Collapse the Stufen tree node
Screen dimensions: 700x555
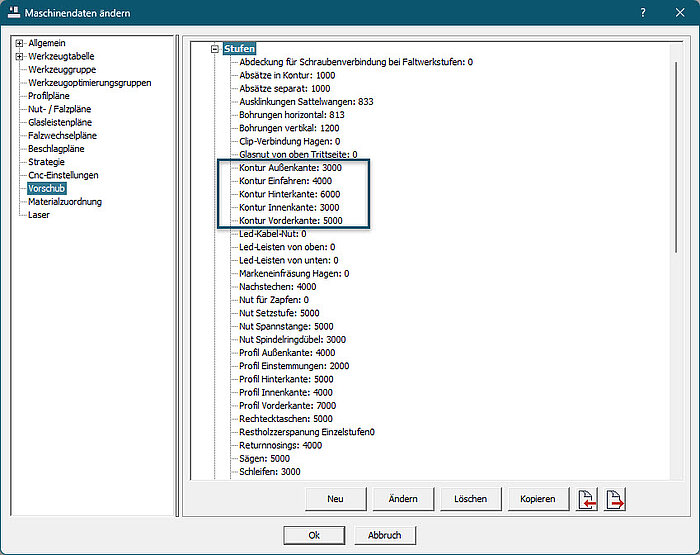coord(214,49)
